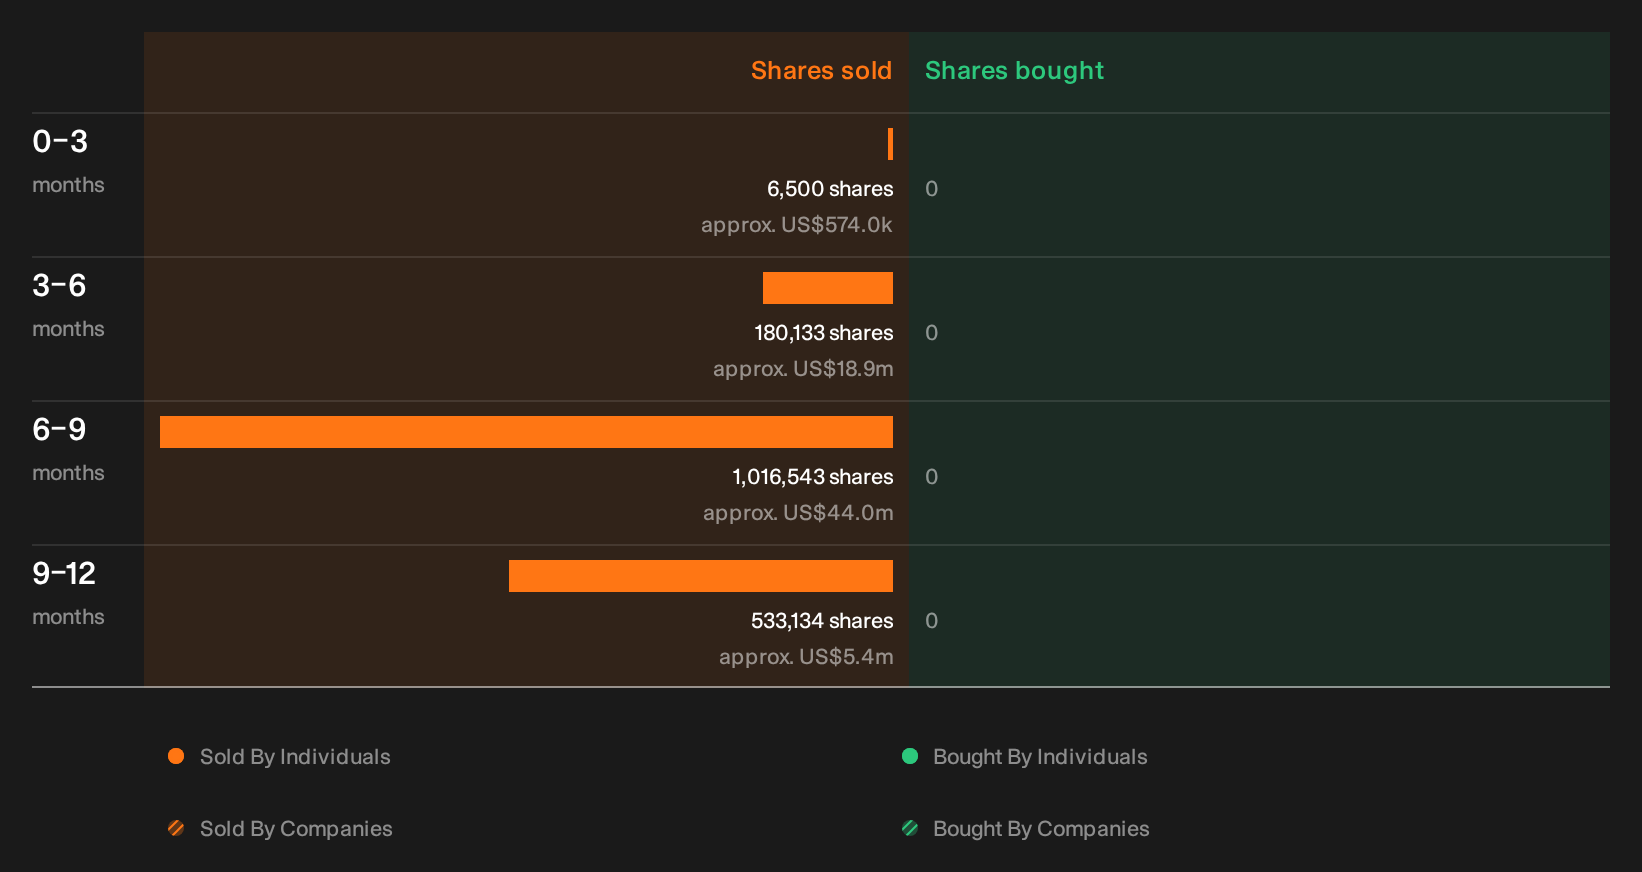1642x872 pixels.
Task: Select the 6-9 months orange bar
Action: point(526,432)
